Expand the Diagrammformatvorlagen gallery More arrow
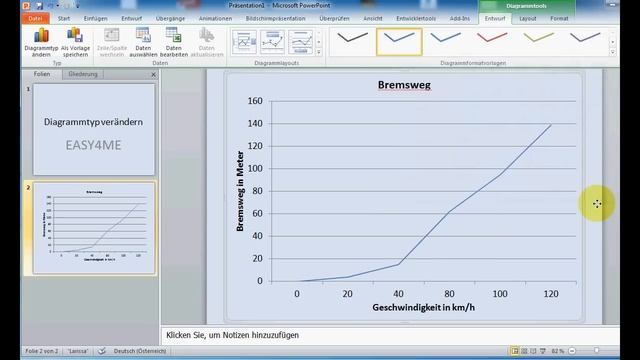 pyautogui.click(x=613, y=52)
